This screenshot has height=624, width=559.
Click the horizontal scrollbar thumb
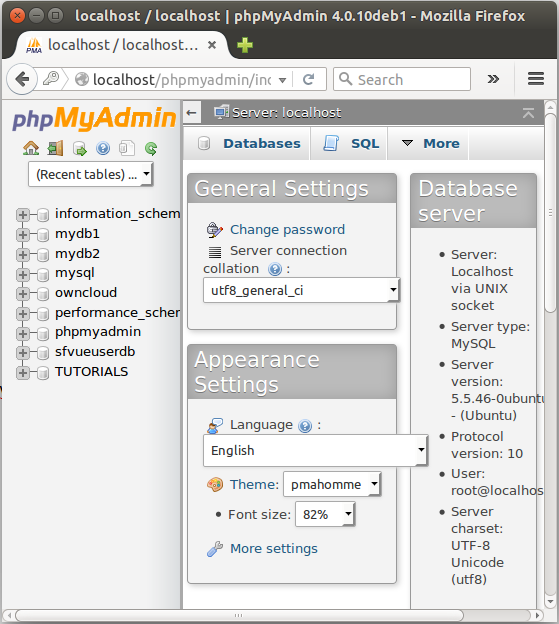tap(239, 615)
